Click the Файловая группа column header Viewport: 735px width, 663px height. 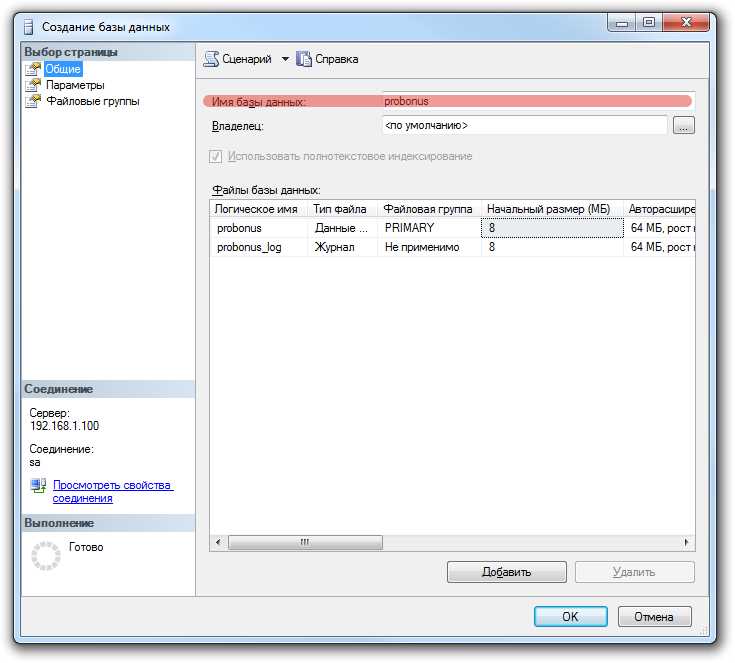click(428, 209)
